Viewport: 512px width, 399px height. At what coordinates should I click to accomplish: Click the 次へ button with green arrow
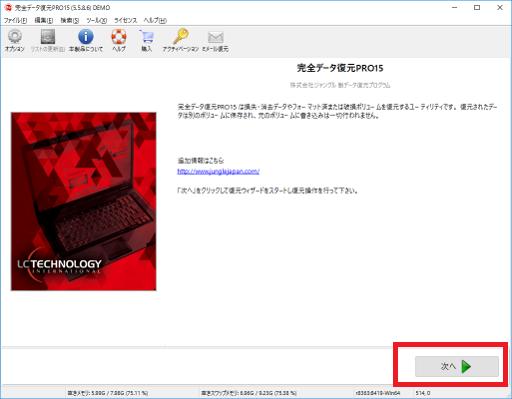[x=457, y=366]
